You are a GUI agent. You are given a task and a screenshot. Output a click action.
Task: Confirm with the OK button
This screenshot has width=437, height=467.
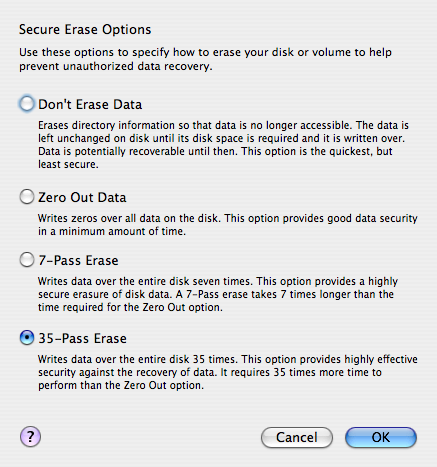(381, 437)
